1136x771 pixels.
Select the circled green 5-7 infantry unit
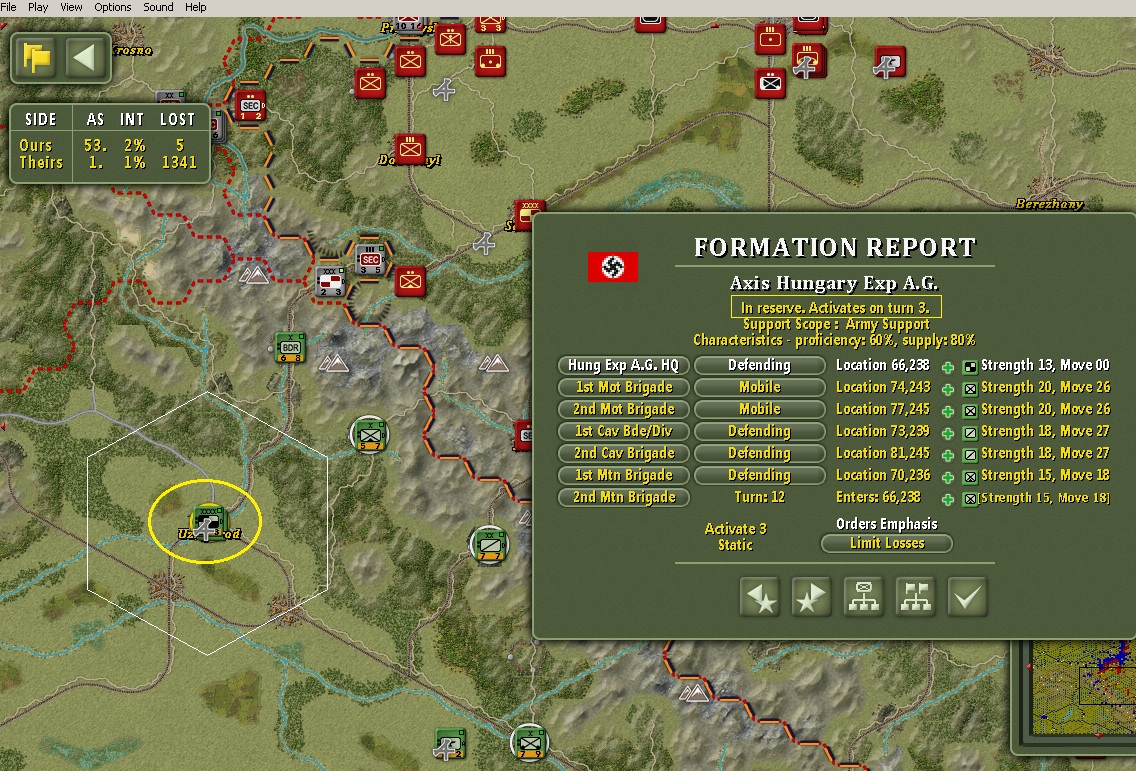pyautogui.click(x=371, y=435)
